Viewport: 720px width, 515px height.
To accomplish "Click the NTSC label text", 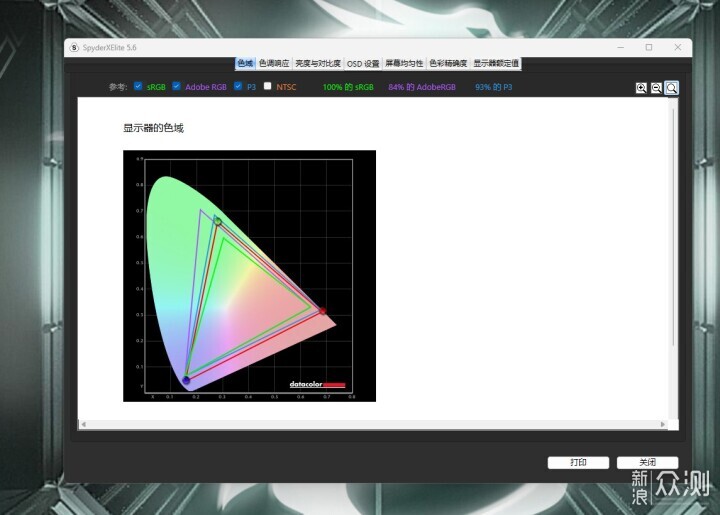I will point(286,87).
